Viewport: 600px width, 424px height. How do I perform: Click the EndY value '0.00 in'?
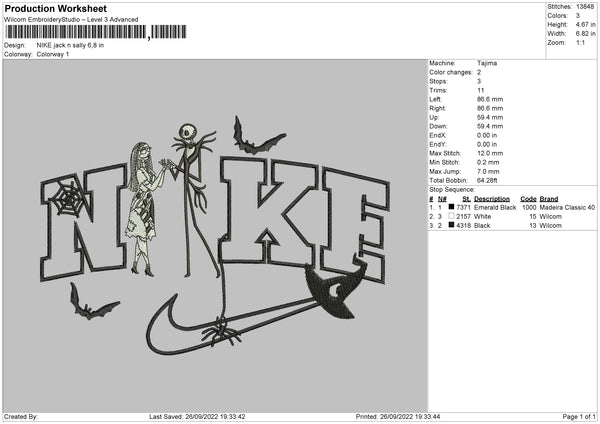click(487, 144)
